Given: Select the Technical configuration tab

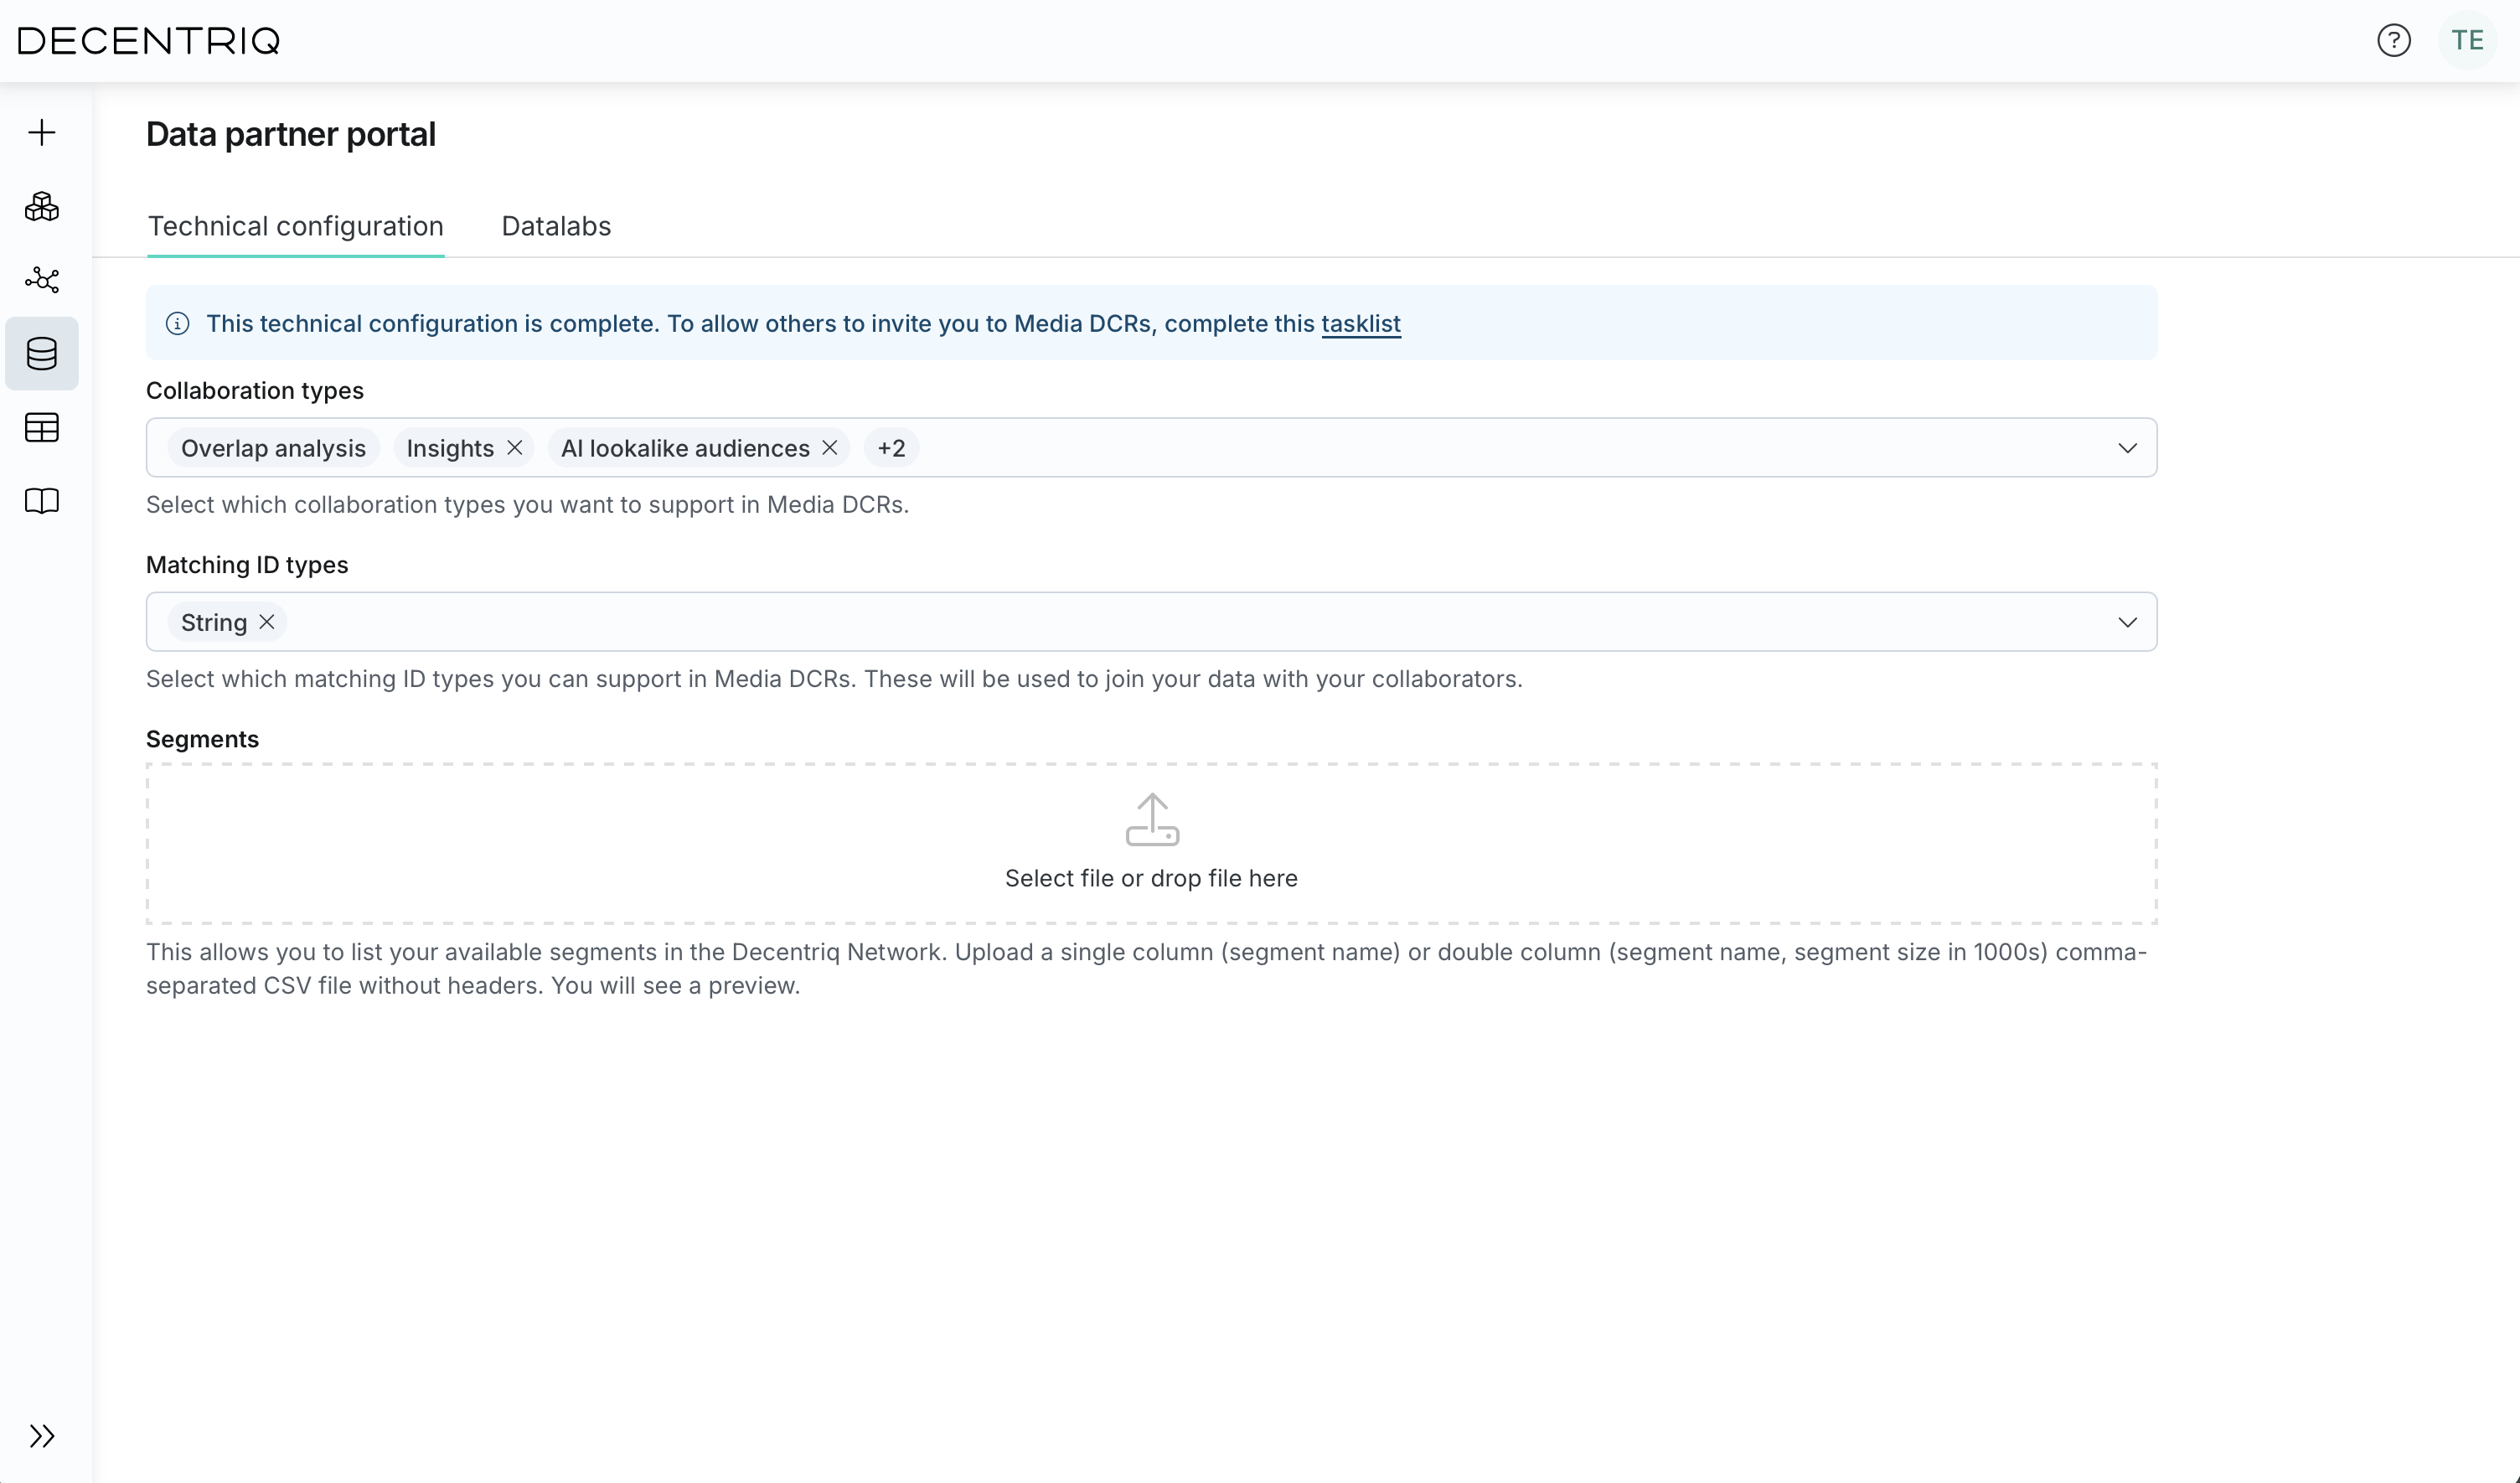Looking at the screenshot, I should click(295, 226).
